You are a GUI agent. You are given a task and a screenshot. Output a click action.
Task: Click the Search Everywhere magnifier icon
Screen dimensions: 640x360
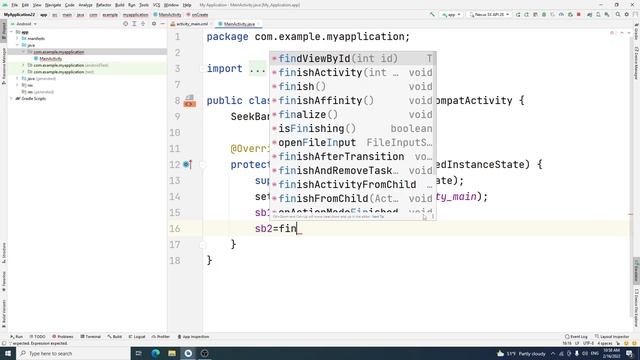[618, 15]
